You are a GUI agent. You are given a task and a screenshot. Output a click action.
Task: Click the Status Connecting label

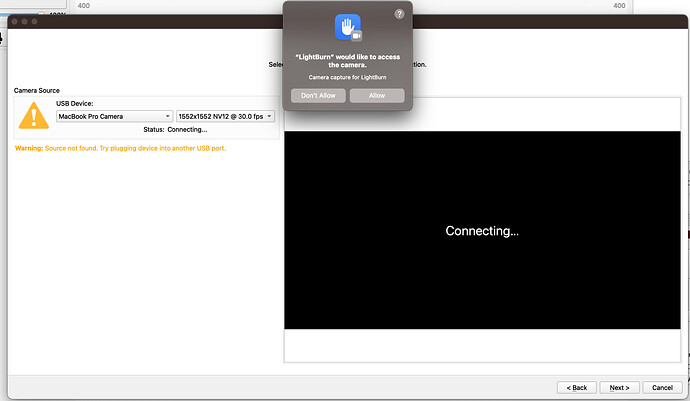click(175, 129)
